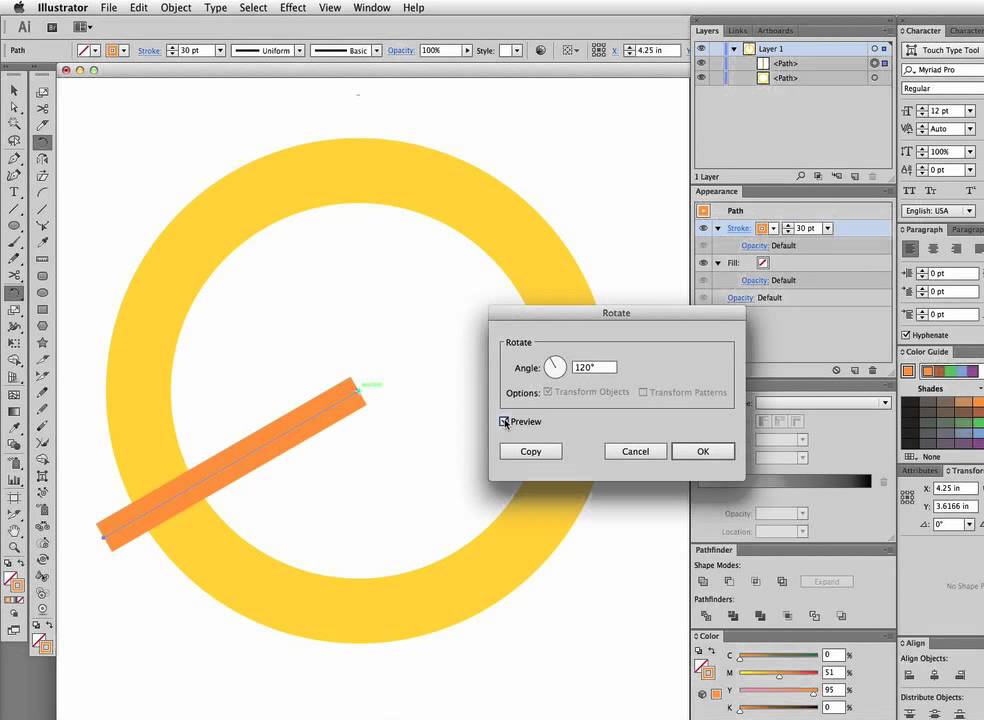Click the Yellow slider in Color panel
The image size is (984, 720).
pos(778,690)
